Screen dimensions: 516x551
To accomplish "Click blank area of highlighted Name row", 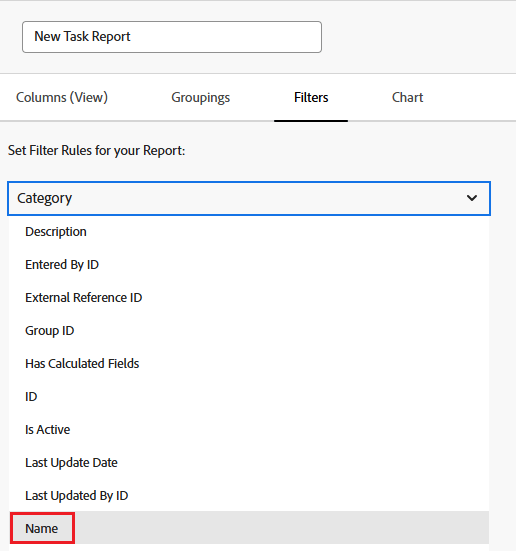I will [281, 528].
